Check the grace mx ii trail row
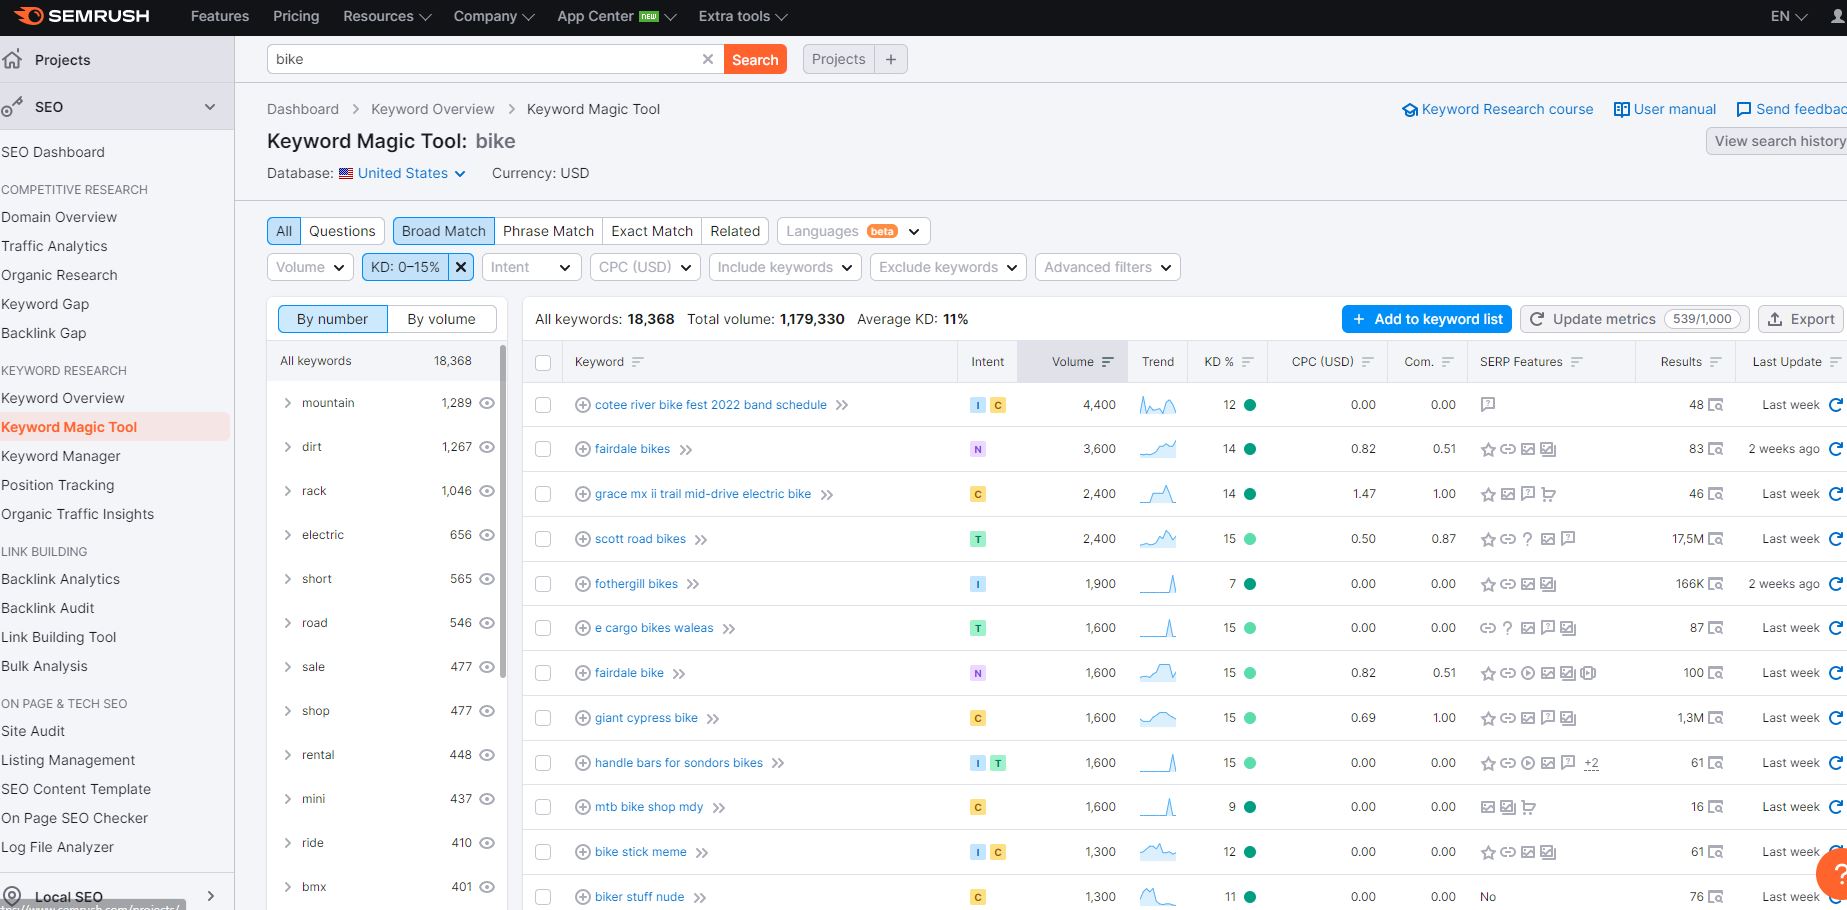Viewport: 1847px width, 910px height. tap(543, 494)
